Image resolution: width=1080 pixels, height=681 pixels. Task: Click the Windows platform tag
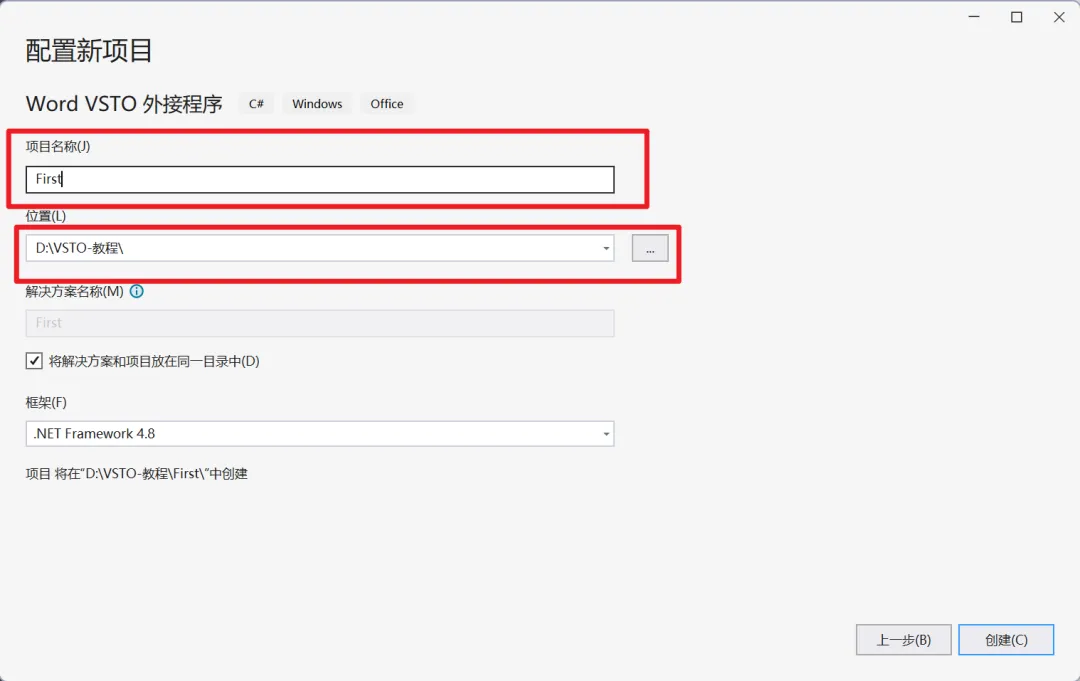pyautogui.click(x=317, y=104)
